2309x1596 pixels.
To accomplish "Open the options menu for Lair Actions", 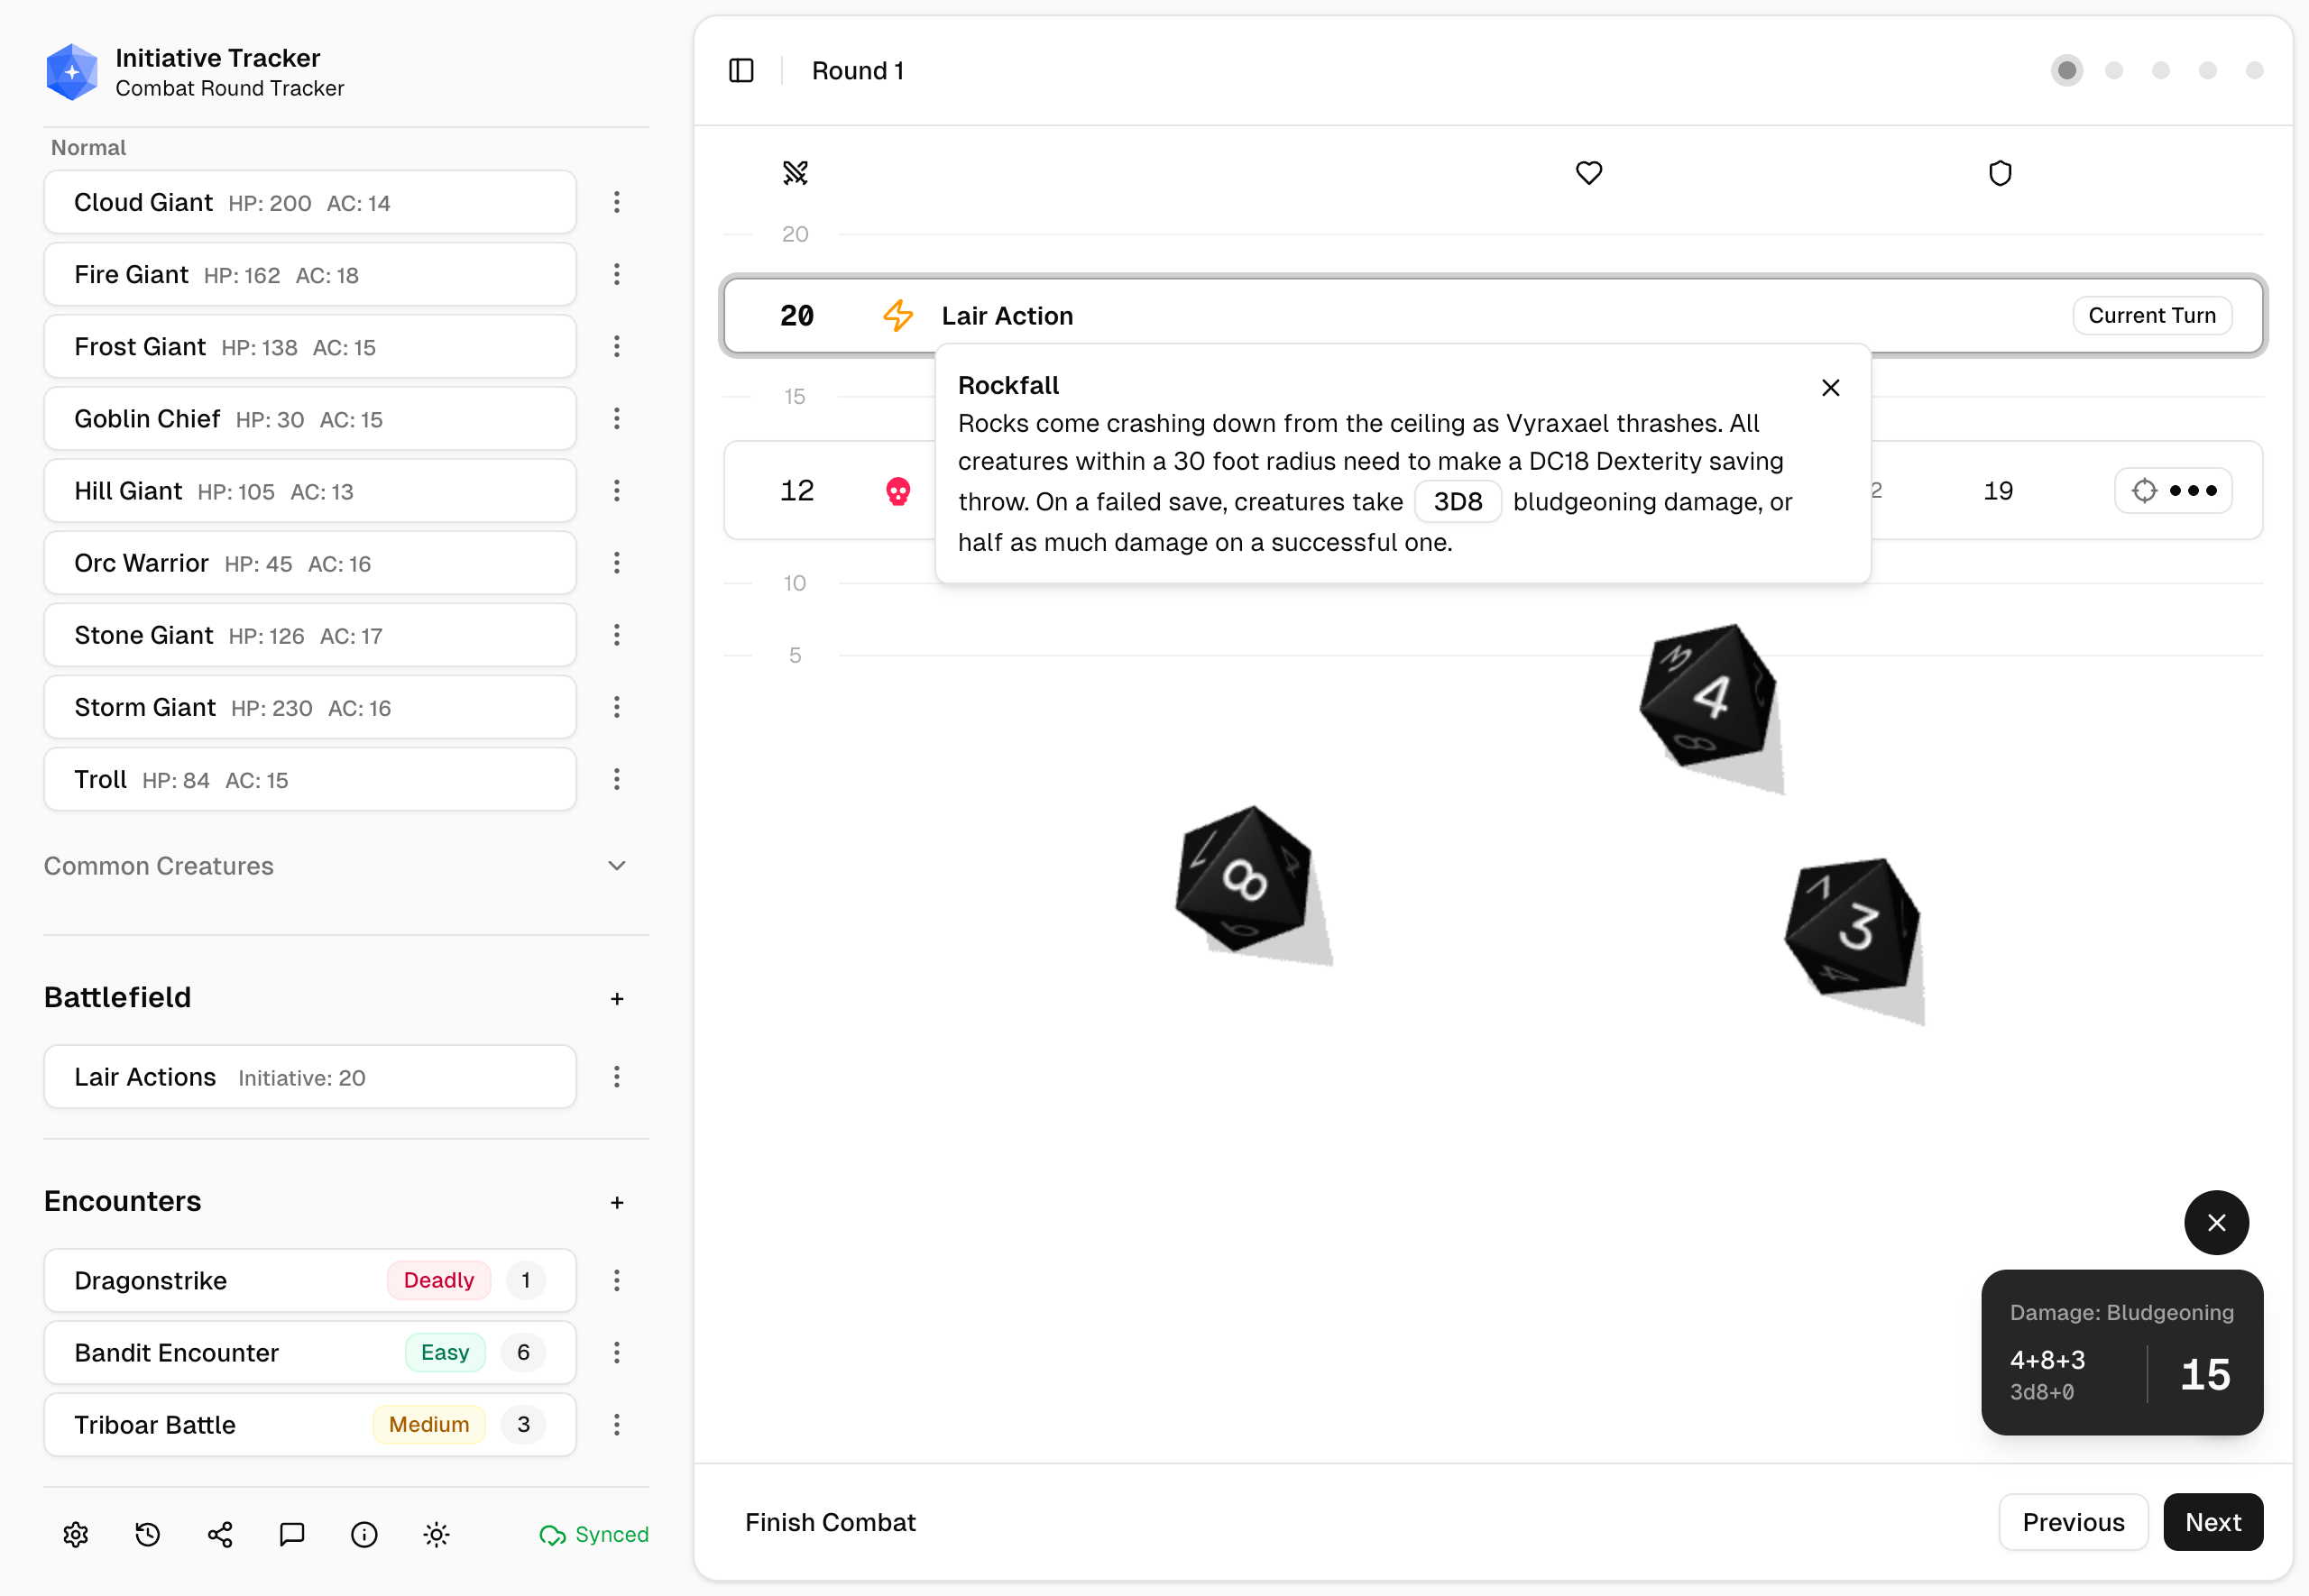I will (617, 1077).
